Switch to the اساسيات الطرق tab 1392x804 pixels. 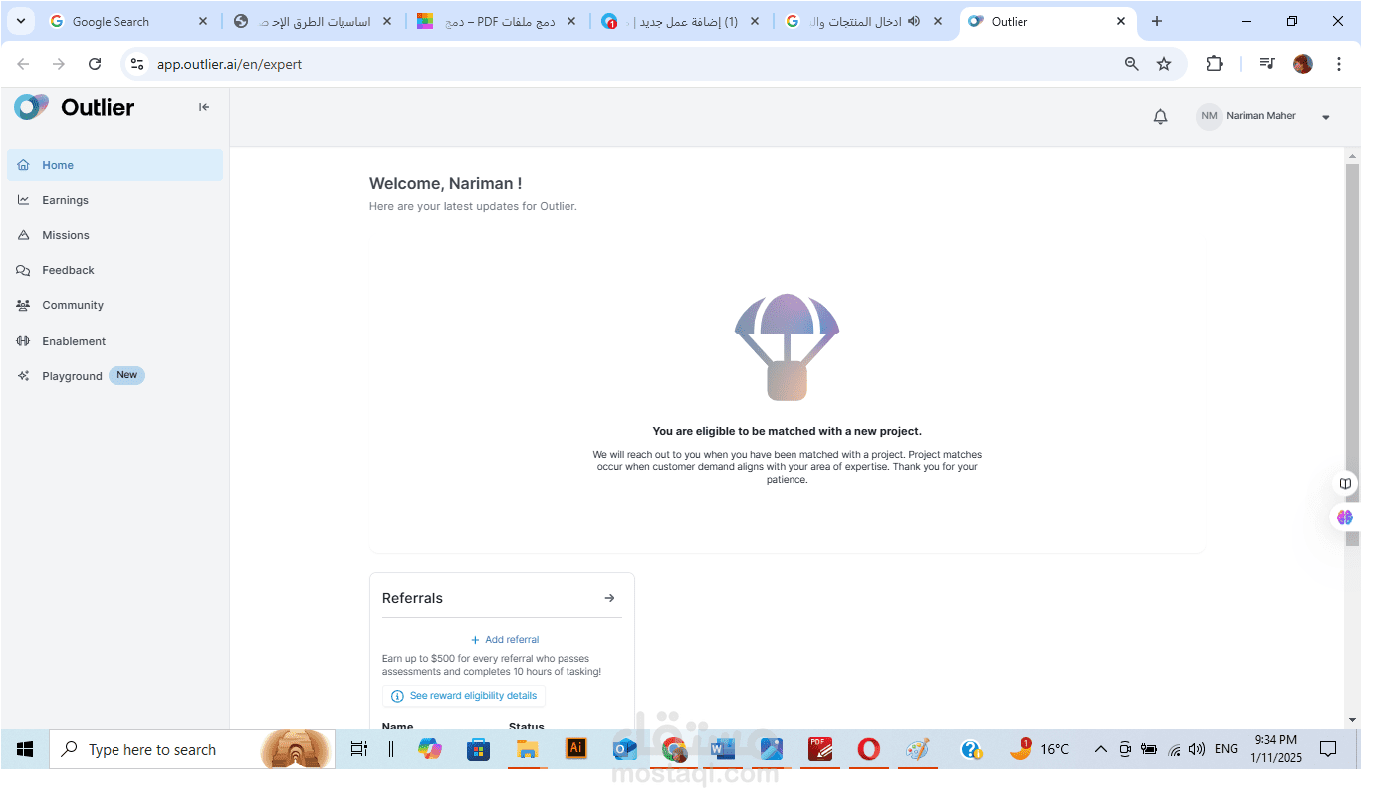(312, 21)
